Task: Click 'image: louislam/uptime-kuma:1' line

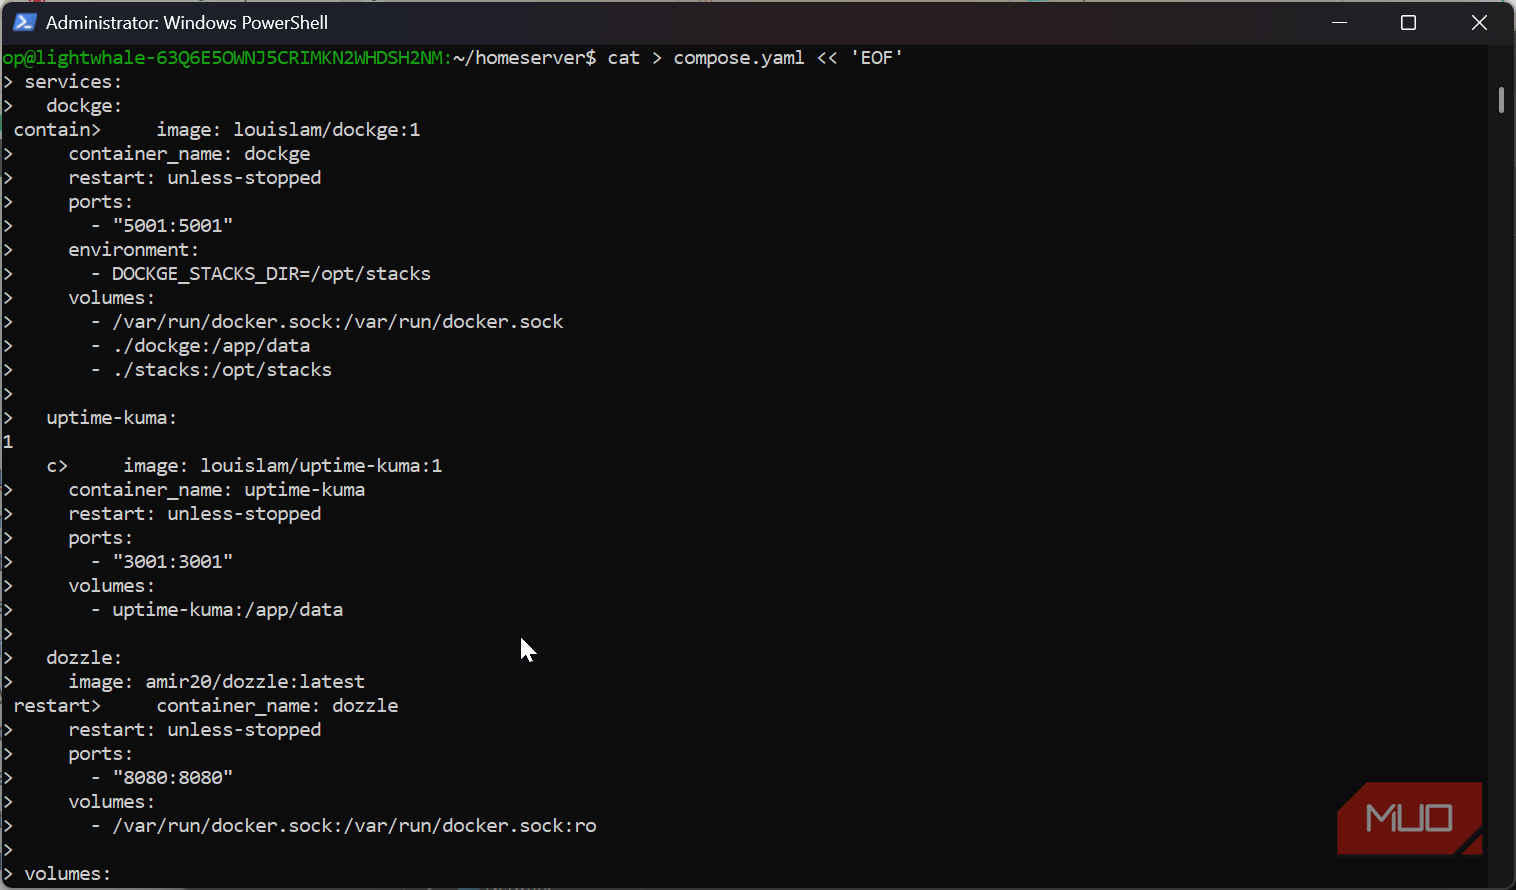Action: pos(282,466)
